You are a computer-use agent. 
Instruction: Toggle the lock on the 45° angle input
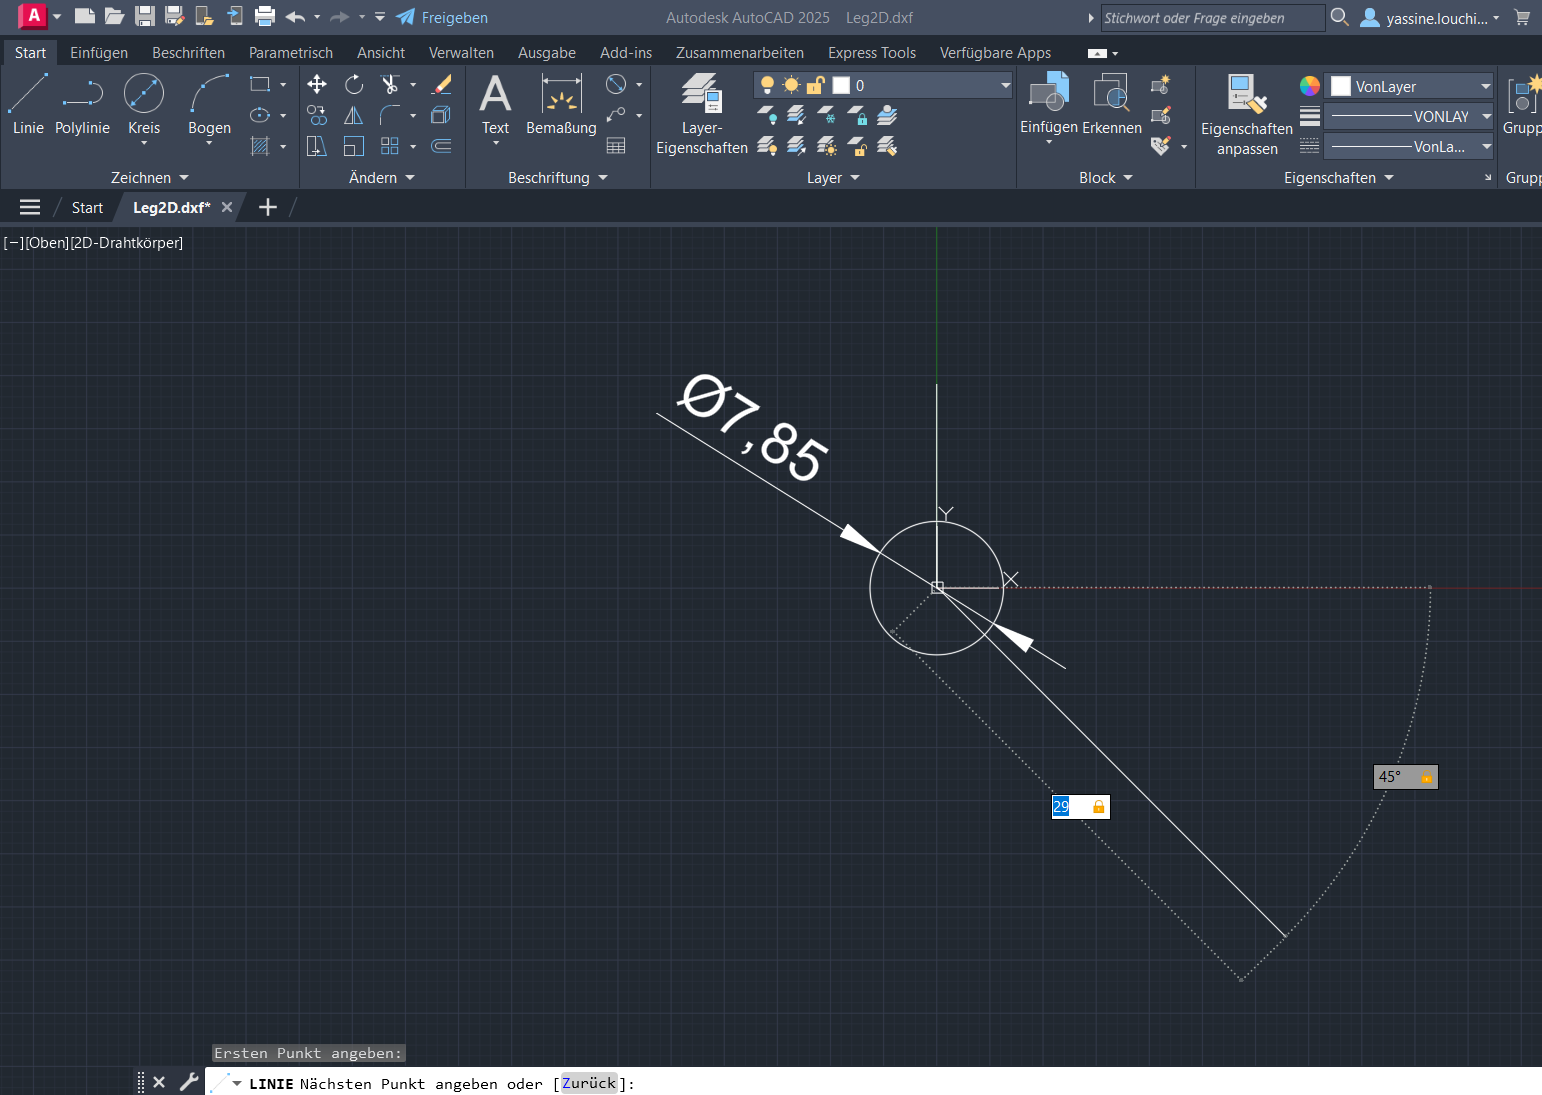click(1427, 777)
